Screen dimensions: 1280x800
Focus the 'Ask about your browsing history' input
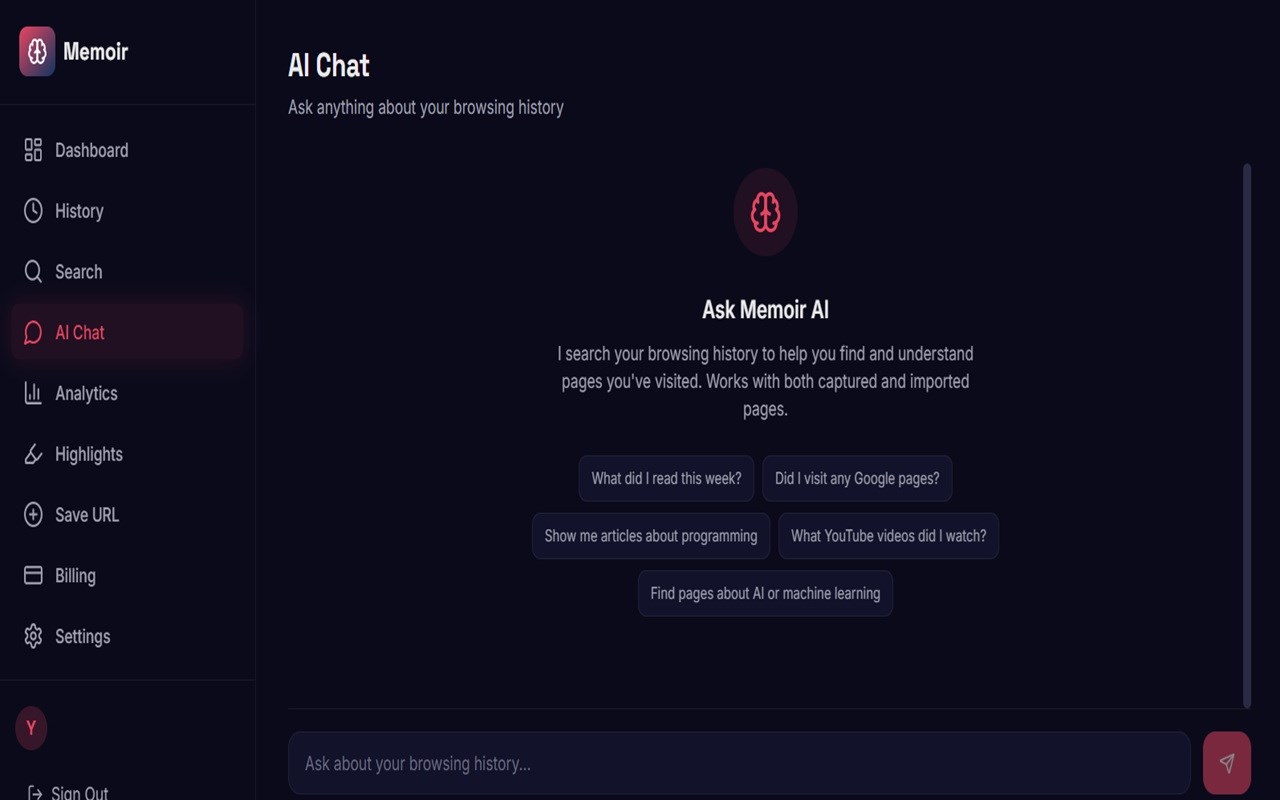point(738,764)
